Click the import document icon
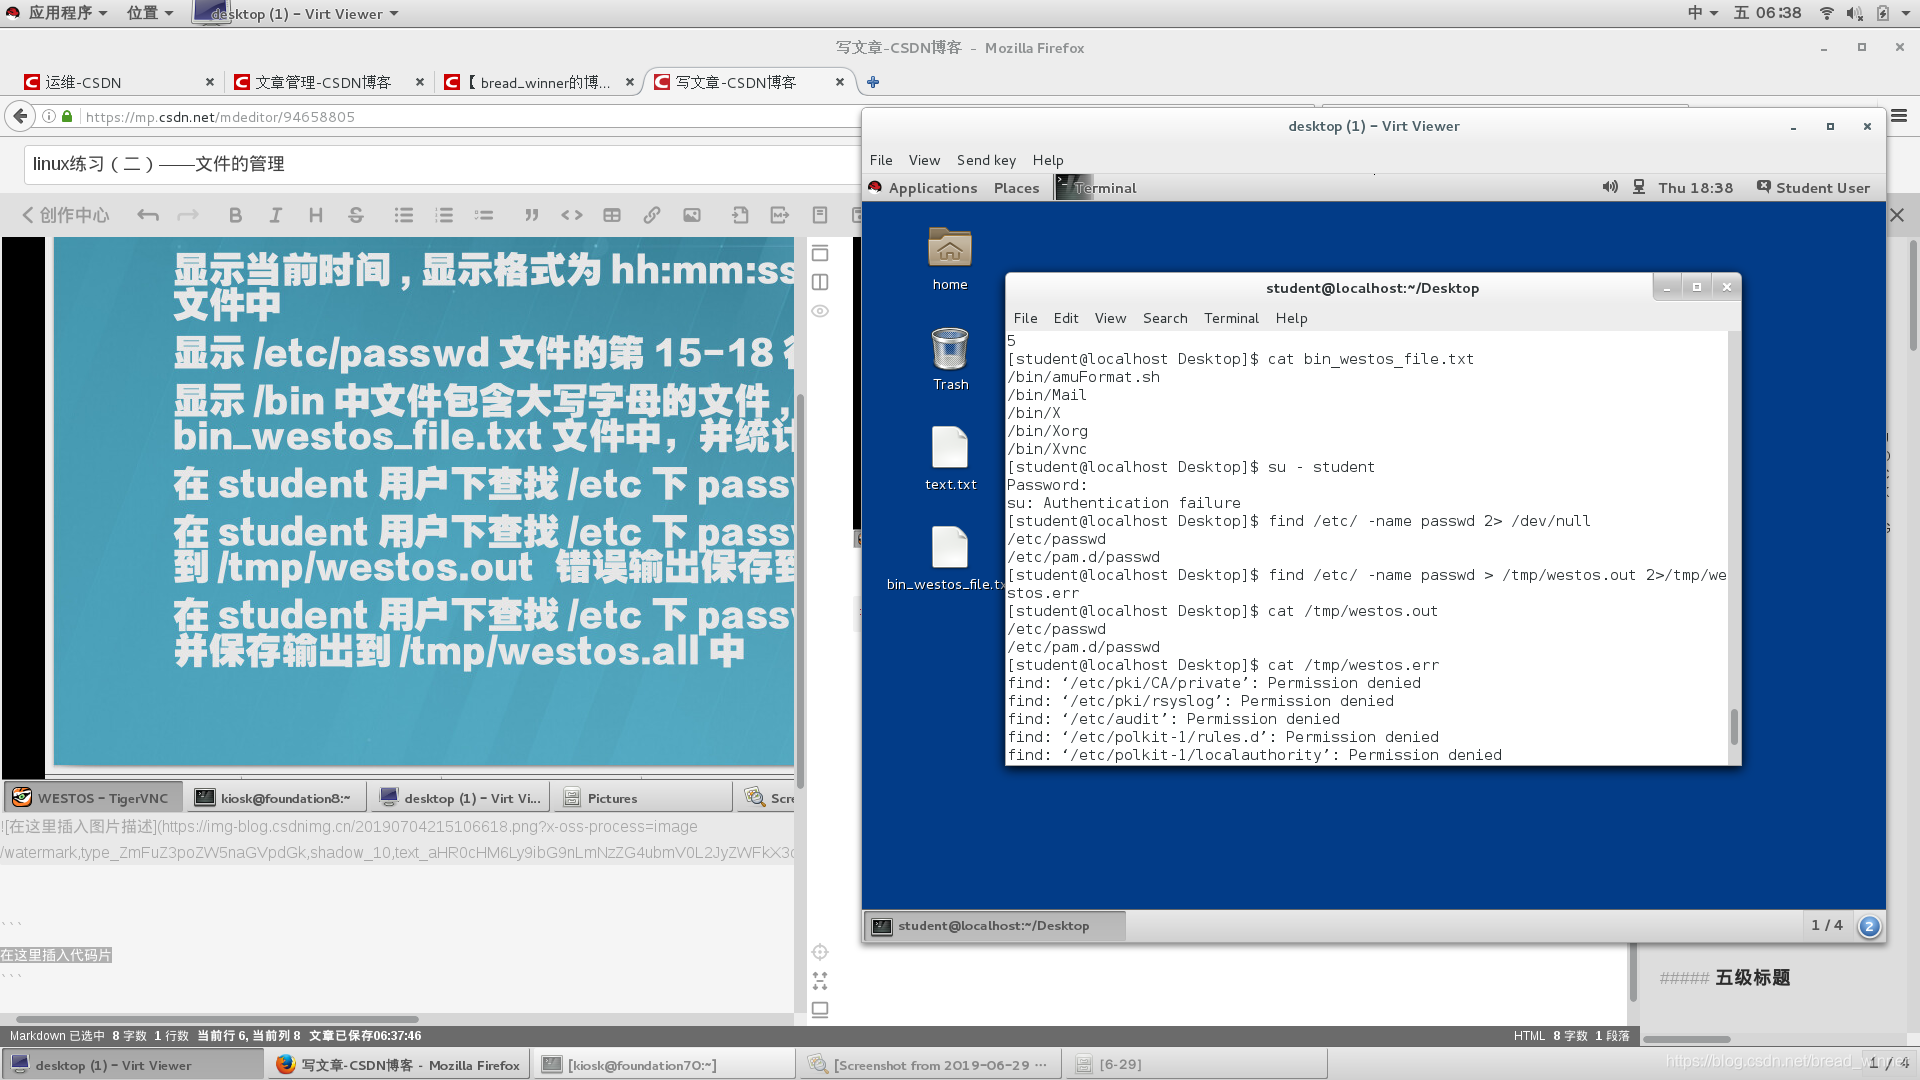 click(740, 215)
